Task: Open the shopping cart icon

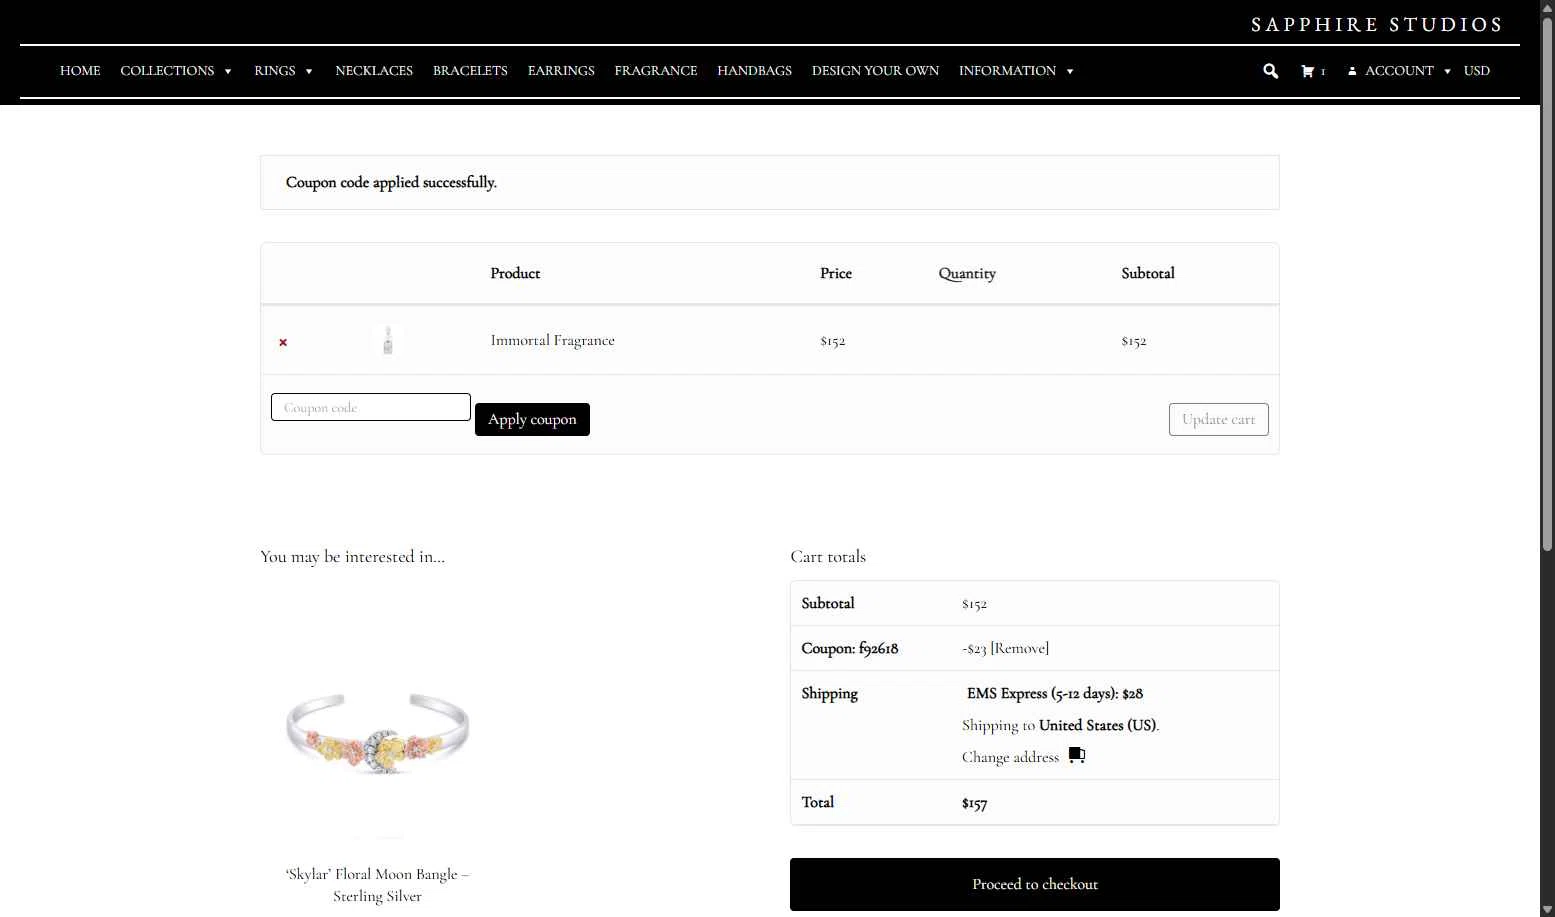Action: pyautogui.click(x=1307, y=71)
